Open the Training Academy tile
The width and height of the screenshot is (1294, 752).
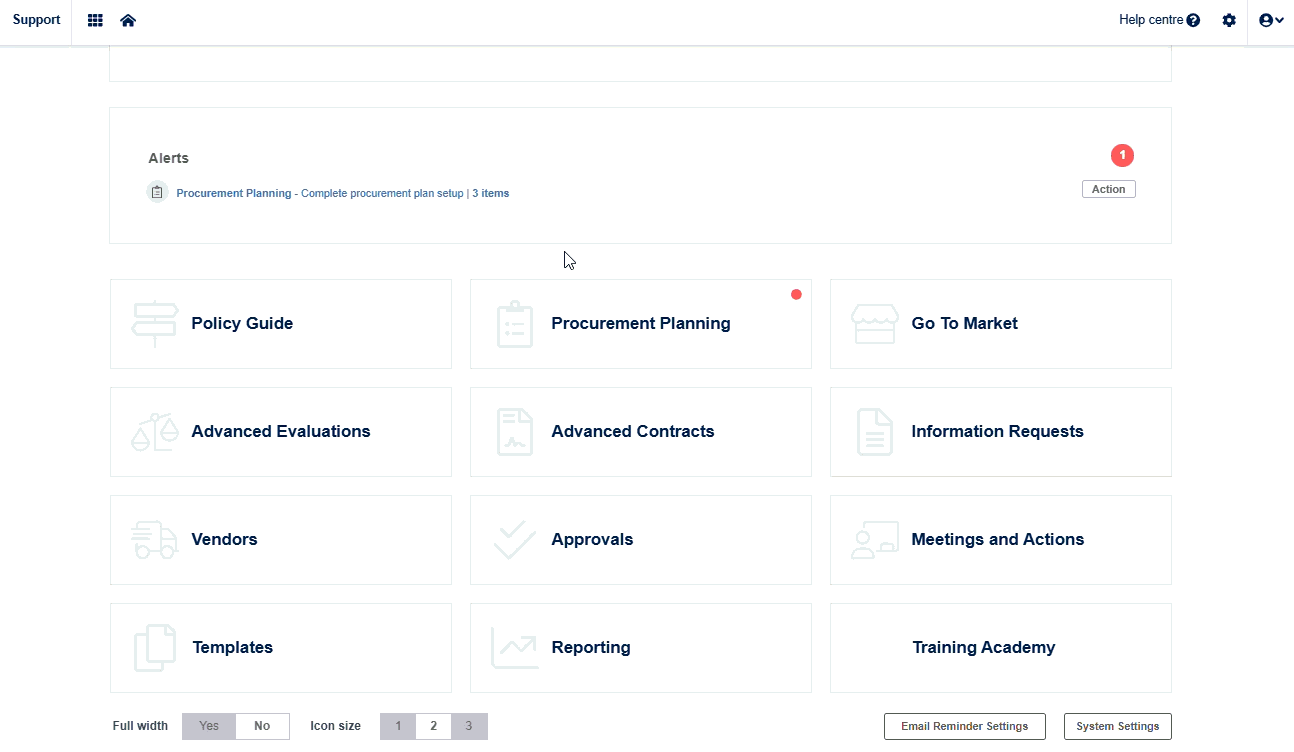tap(1000, 648)
